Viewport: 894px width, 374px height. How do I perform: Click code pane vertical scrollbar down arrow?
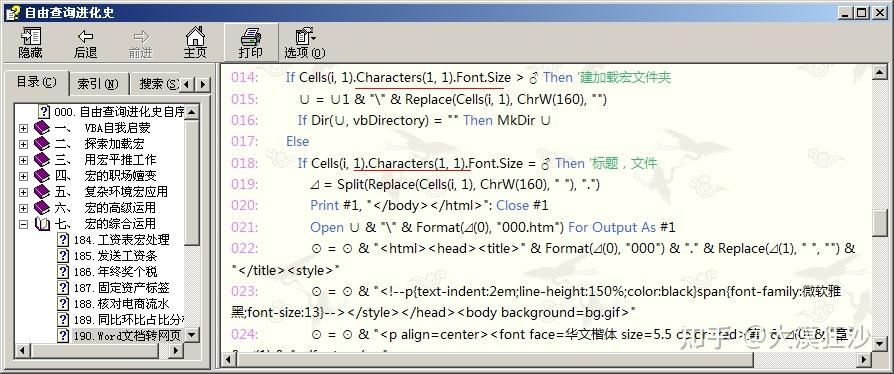pos(880,345)
